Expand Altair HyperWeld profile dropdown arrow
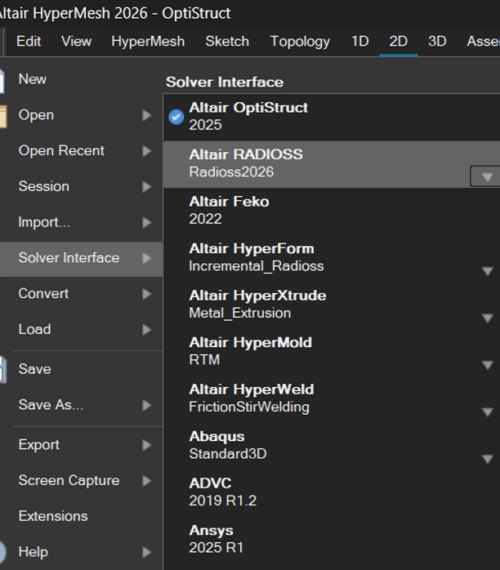This screenshot has width=500, height=570. (487, 412)
